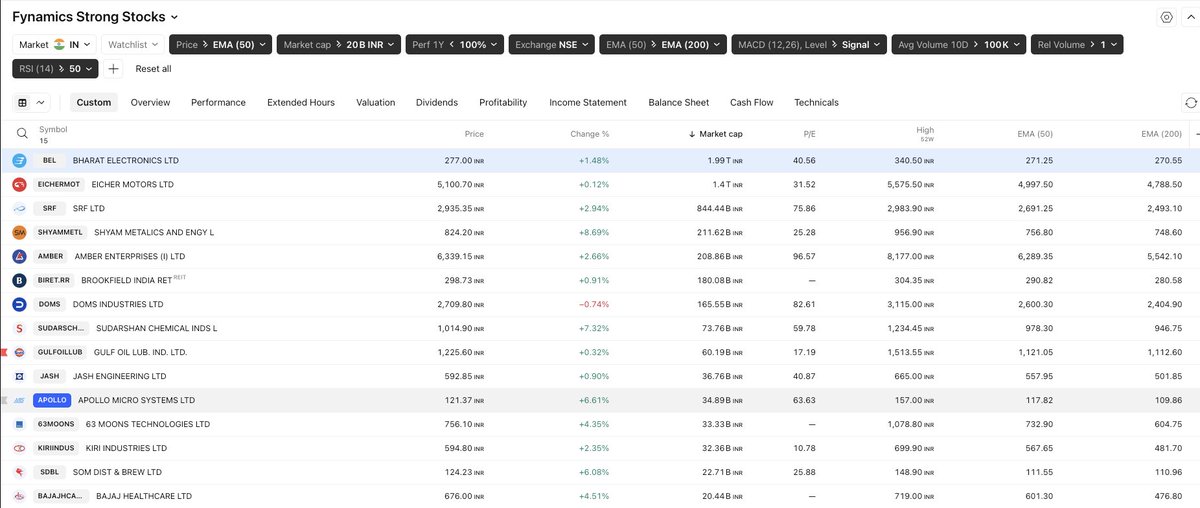Open the Exchange NSE filter
The width and height of the screenshot is (1200, 508).
[x=552, y=44]
